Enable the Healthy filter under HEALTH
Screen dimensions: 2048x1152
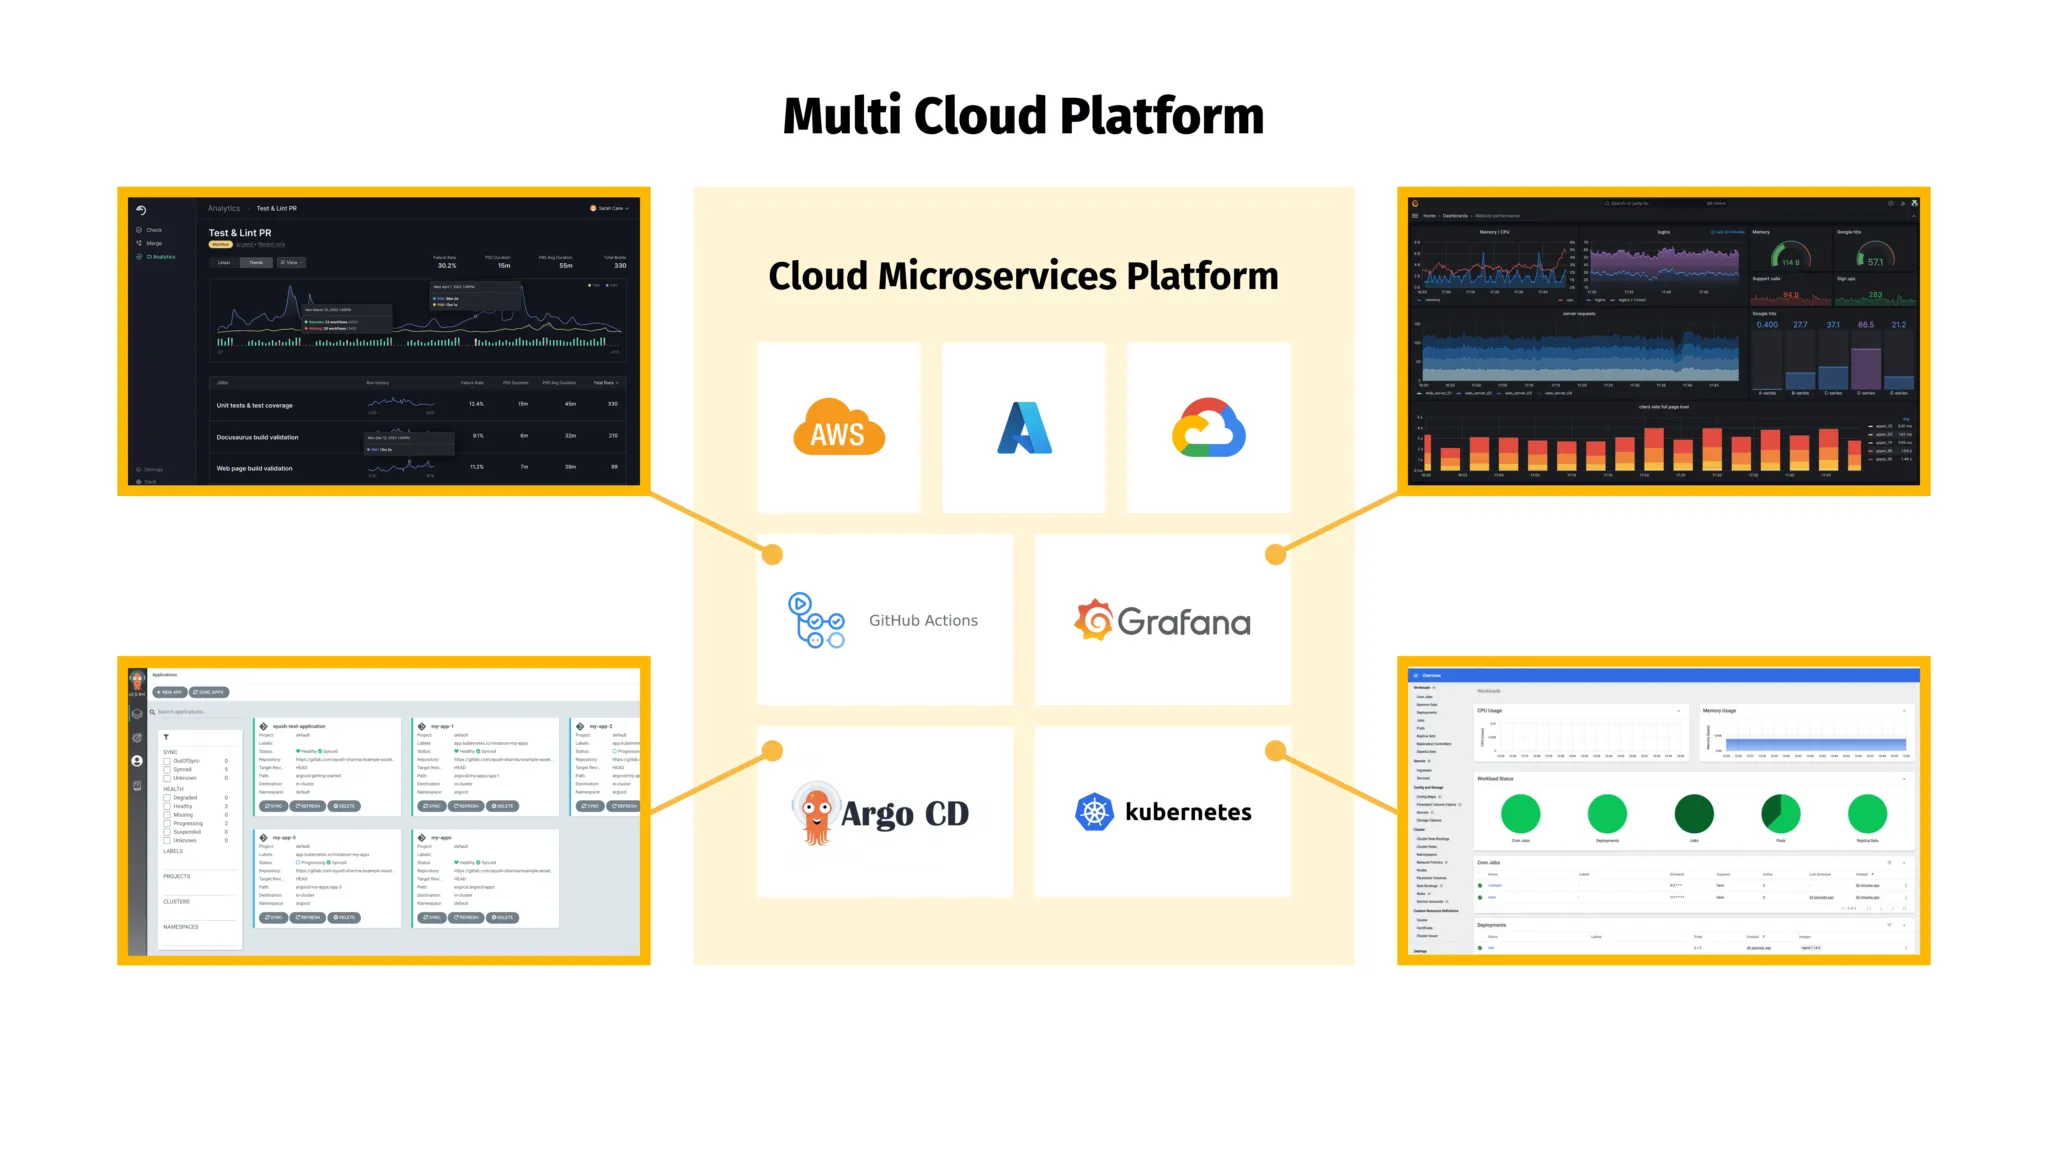(167, 806)
